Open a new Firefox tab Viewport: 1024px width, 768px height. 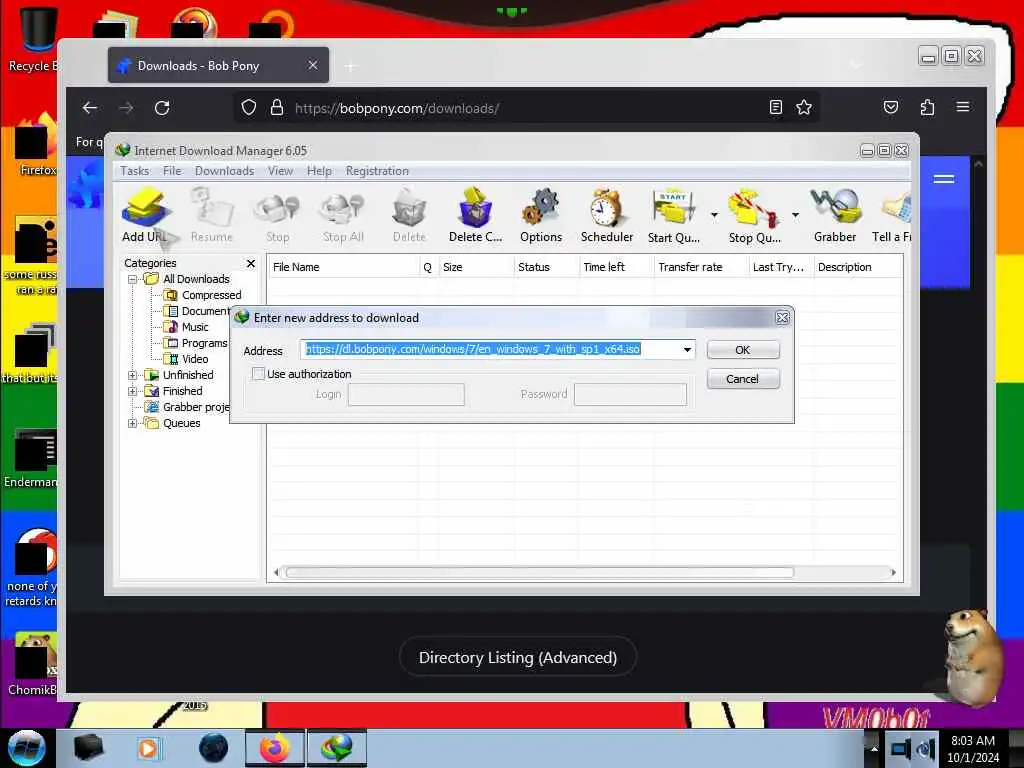(351, 66)
